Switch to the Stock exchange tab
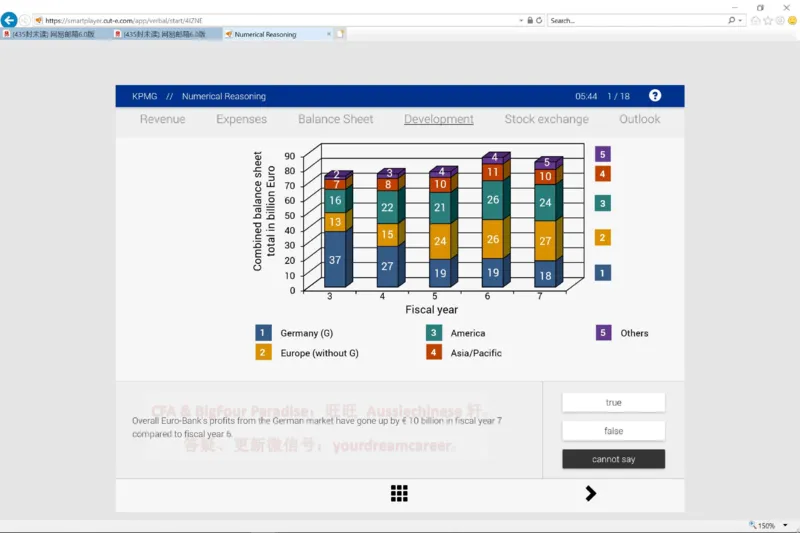The width and height of the screenshot is (800, 533). tap(546, 119)
